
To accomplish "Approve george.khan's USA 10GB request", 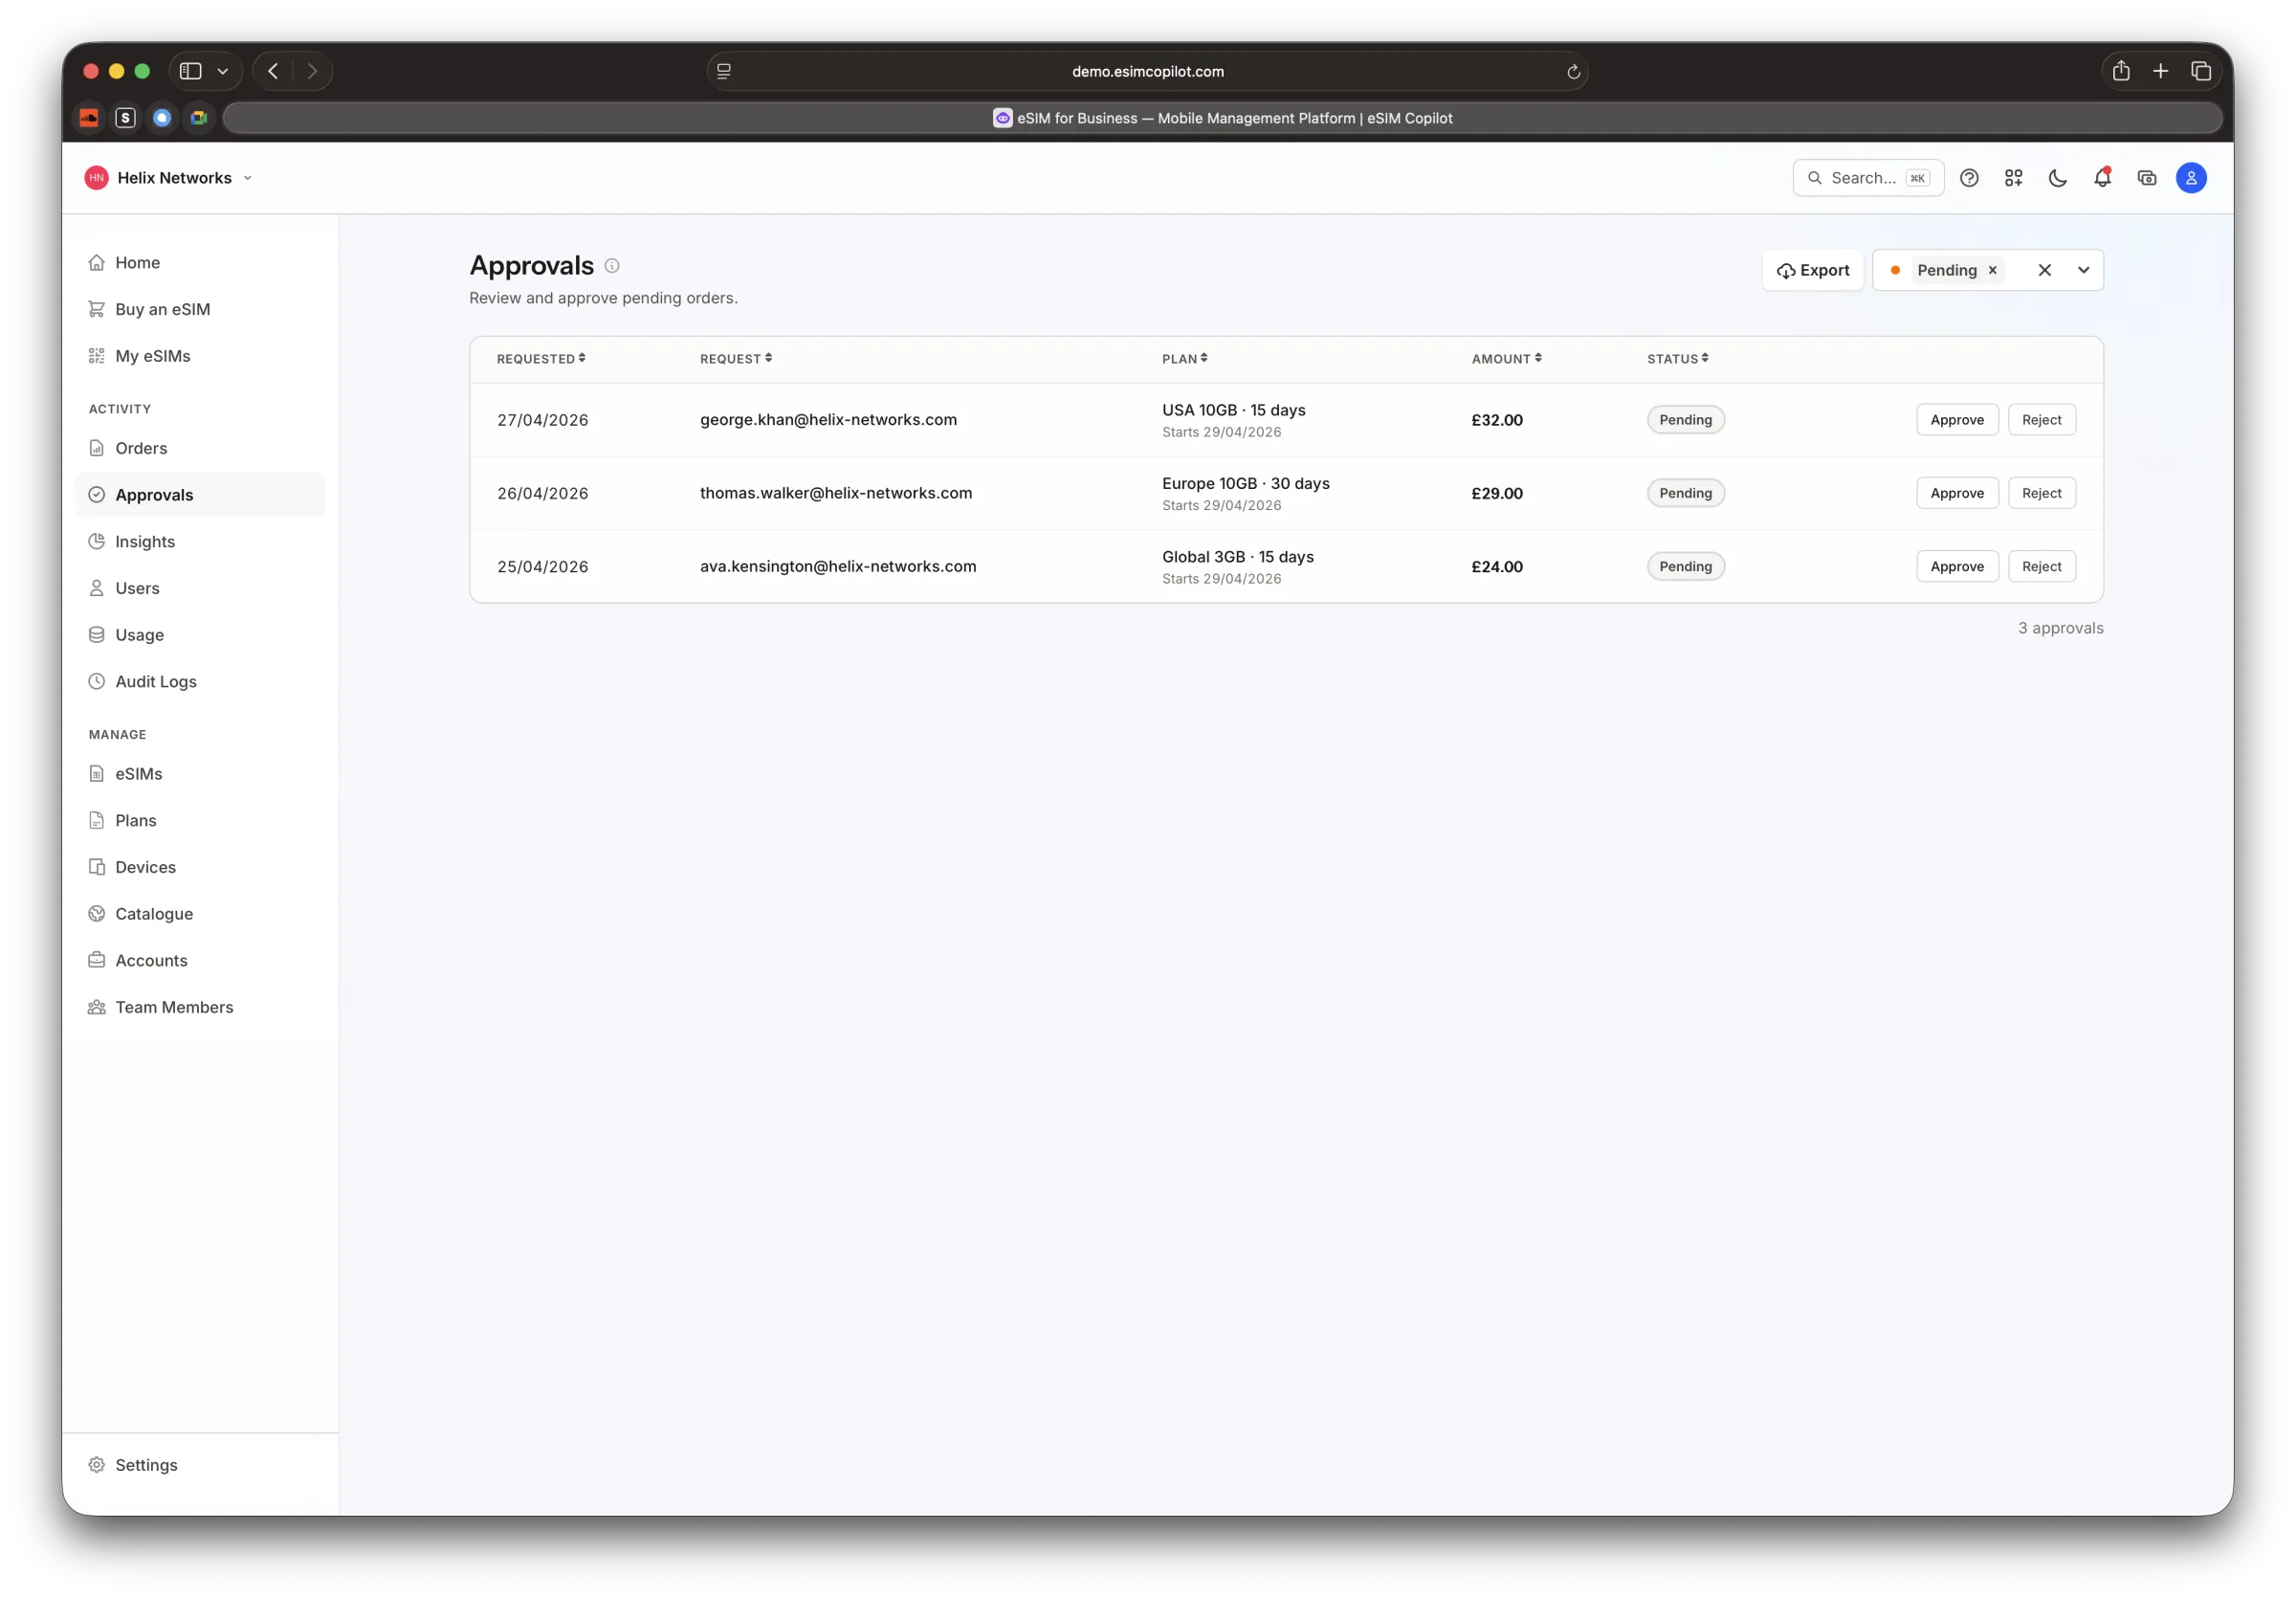I will pyautogui.click(x=1957, y=420).
